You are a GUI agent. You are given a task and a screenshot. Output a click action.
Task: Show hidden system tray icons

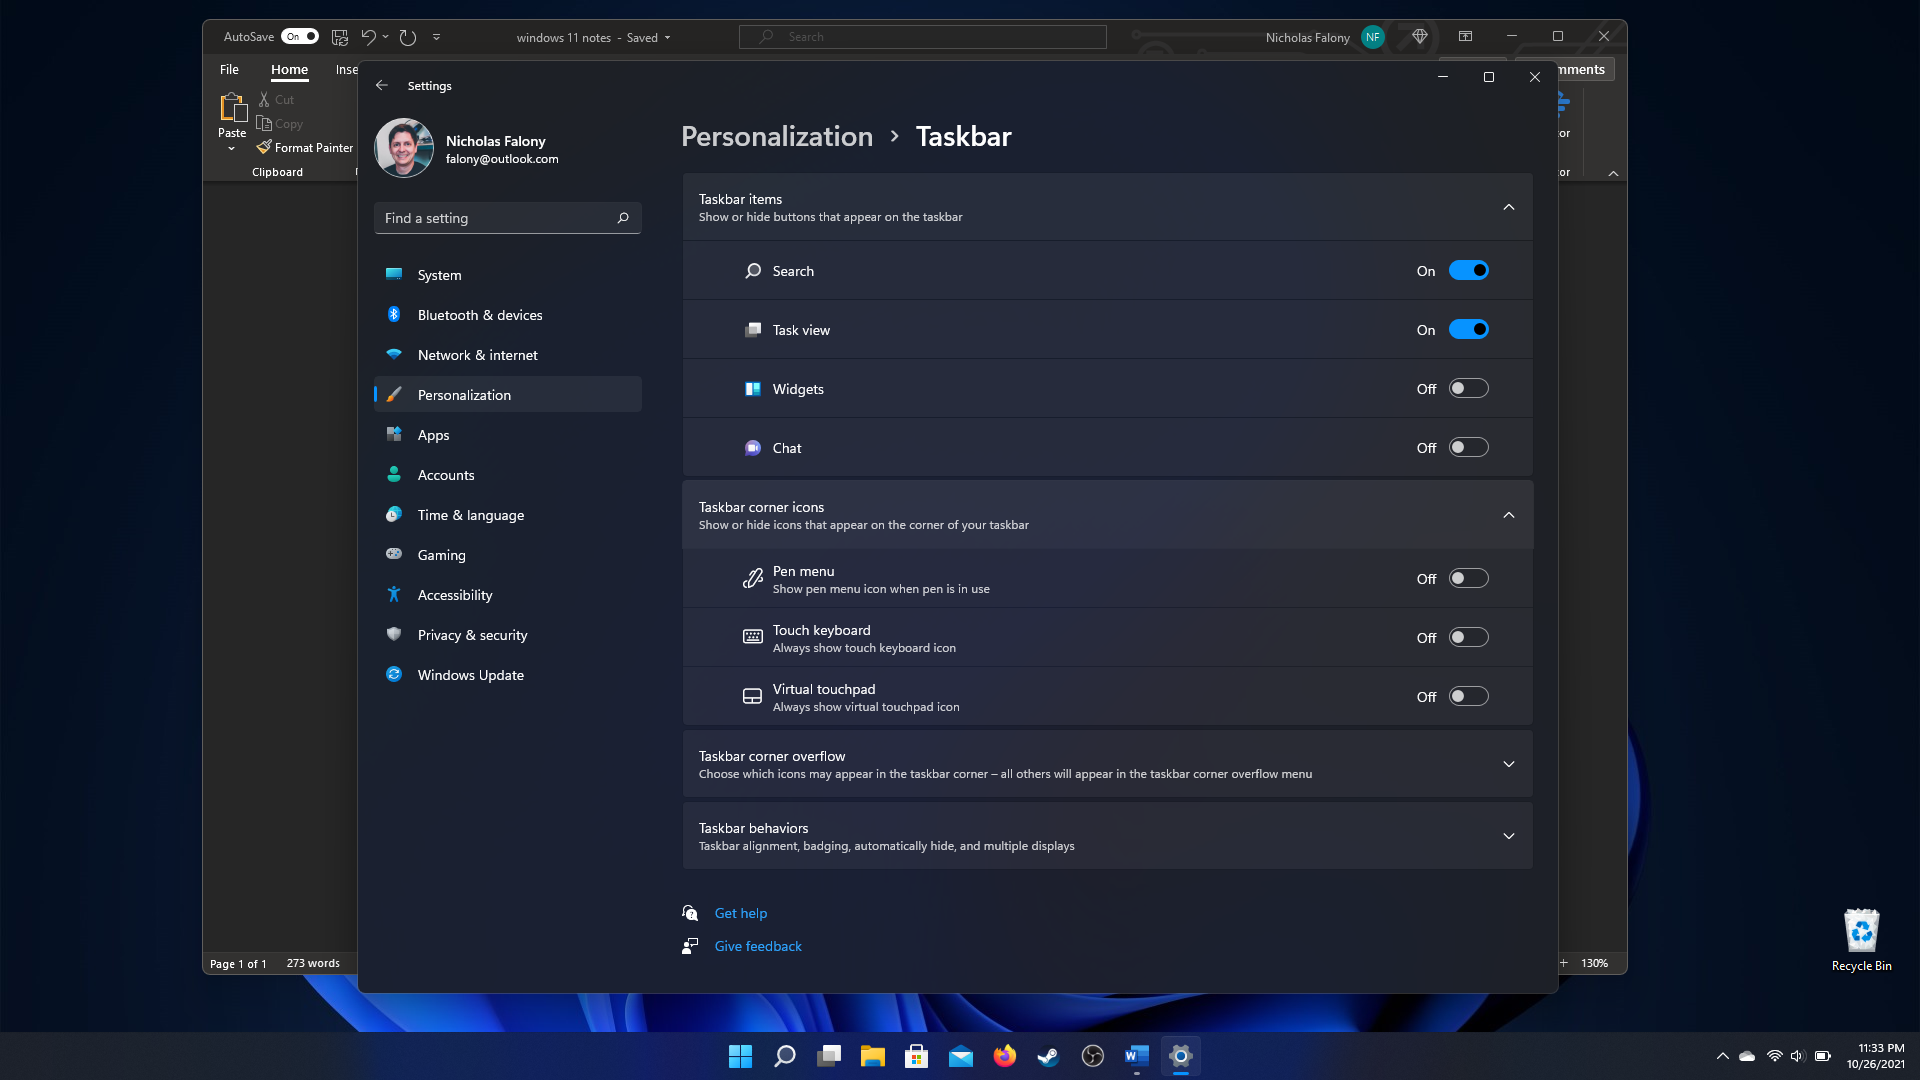tap(1722, 1056)
